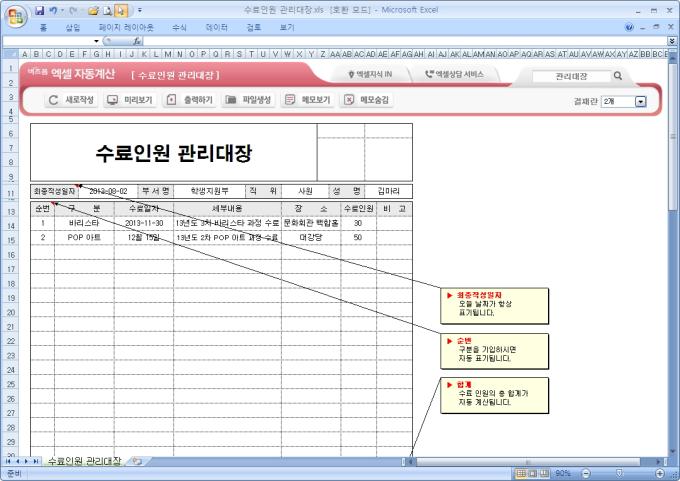Switch to normal view in status bar
Viewport: 680px width, 481px height.
521,473
